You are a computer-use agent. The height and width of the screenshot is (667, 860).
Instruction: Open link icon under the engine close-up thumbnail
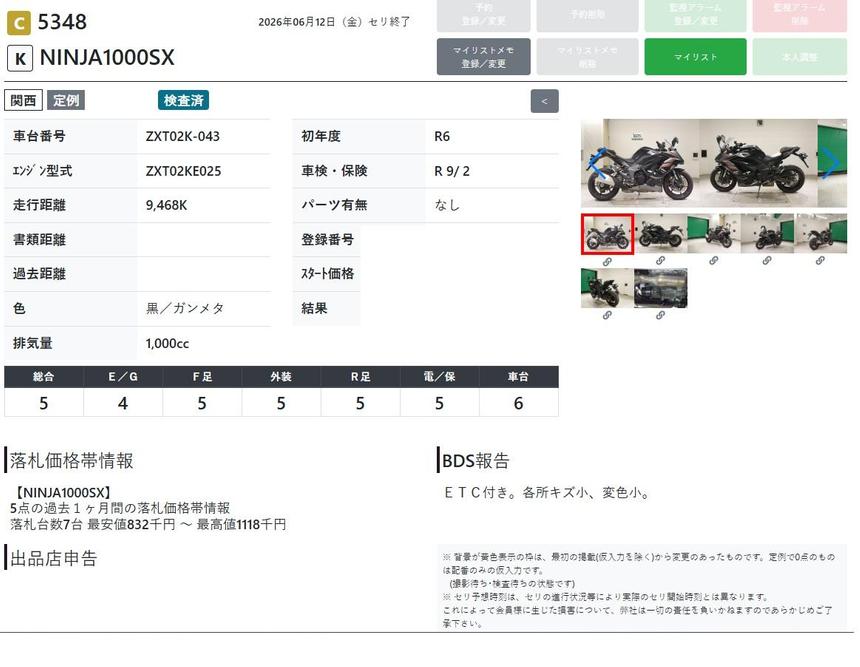tap(660, 315)
